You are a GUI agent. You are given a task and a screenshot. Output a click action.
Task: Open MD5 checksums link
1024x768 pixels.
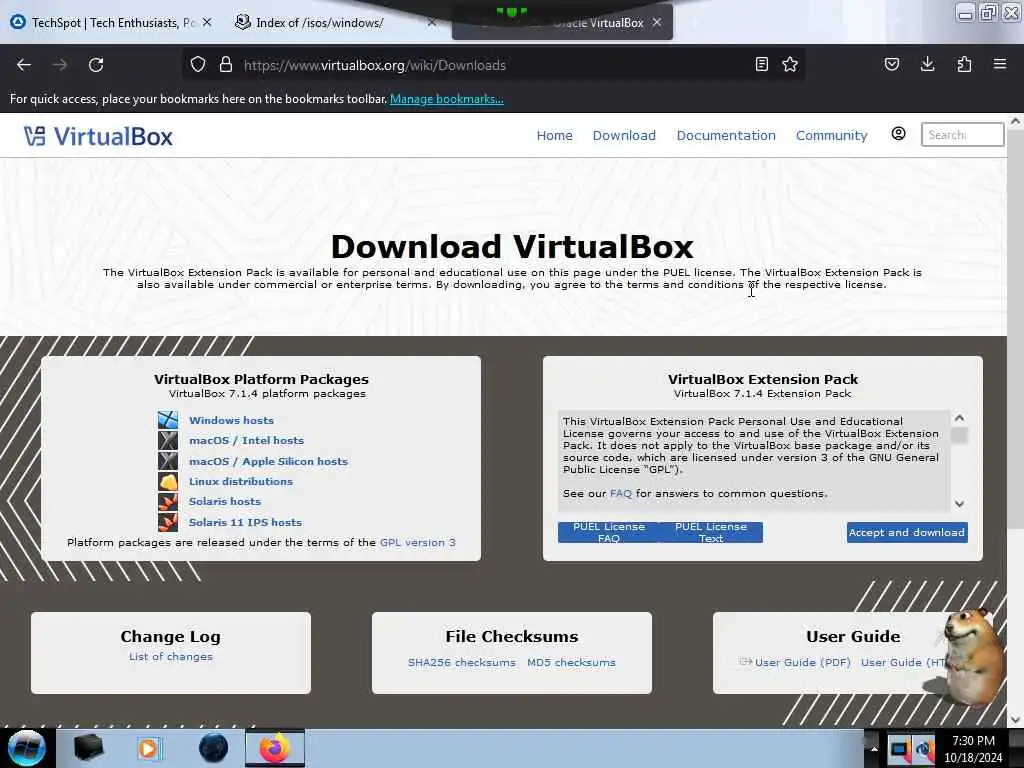(571, 662)
